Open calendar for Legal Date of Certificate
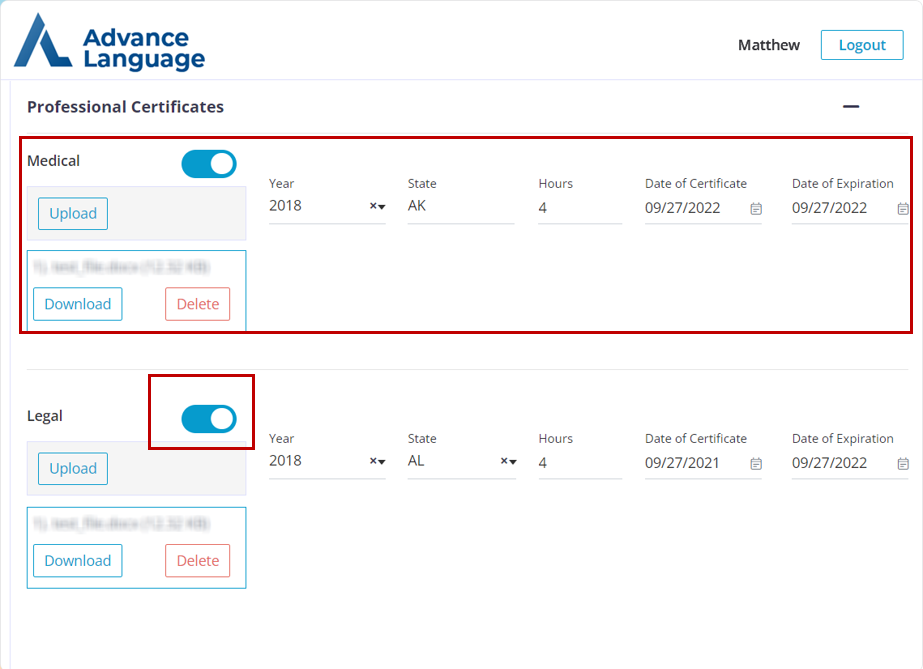Image resolution: width=923 pixels, height=669 pixels. pyautogui.click(x=756, y=464)
